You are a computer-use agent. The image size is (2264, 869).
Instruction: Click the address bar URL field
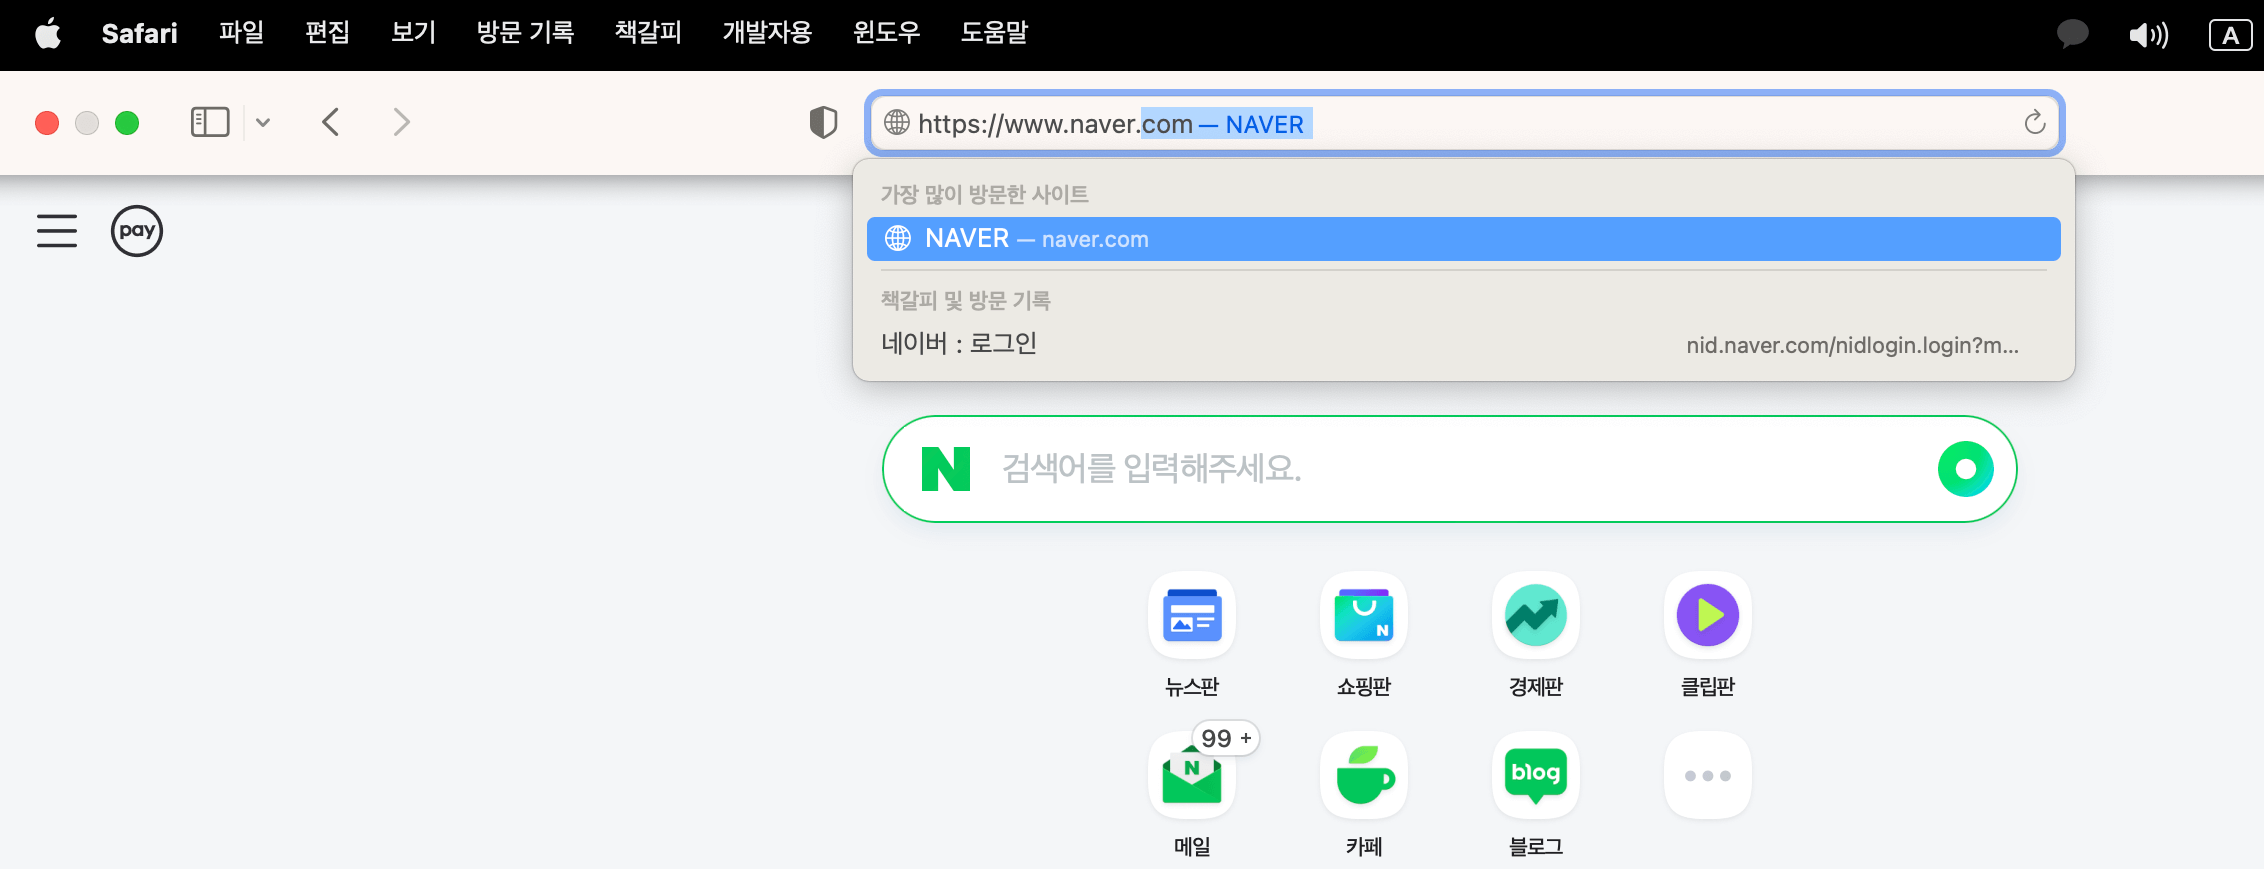[1464, 123]
